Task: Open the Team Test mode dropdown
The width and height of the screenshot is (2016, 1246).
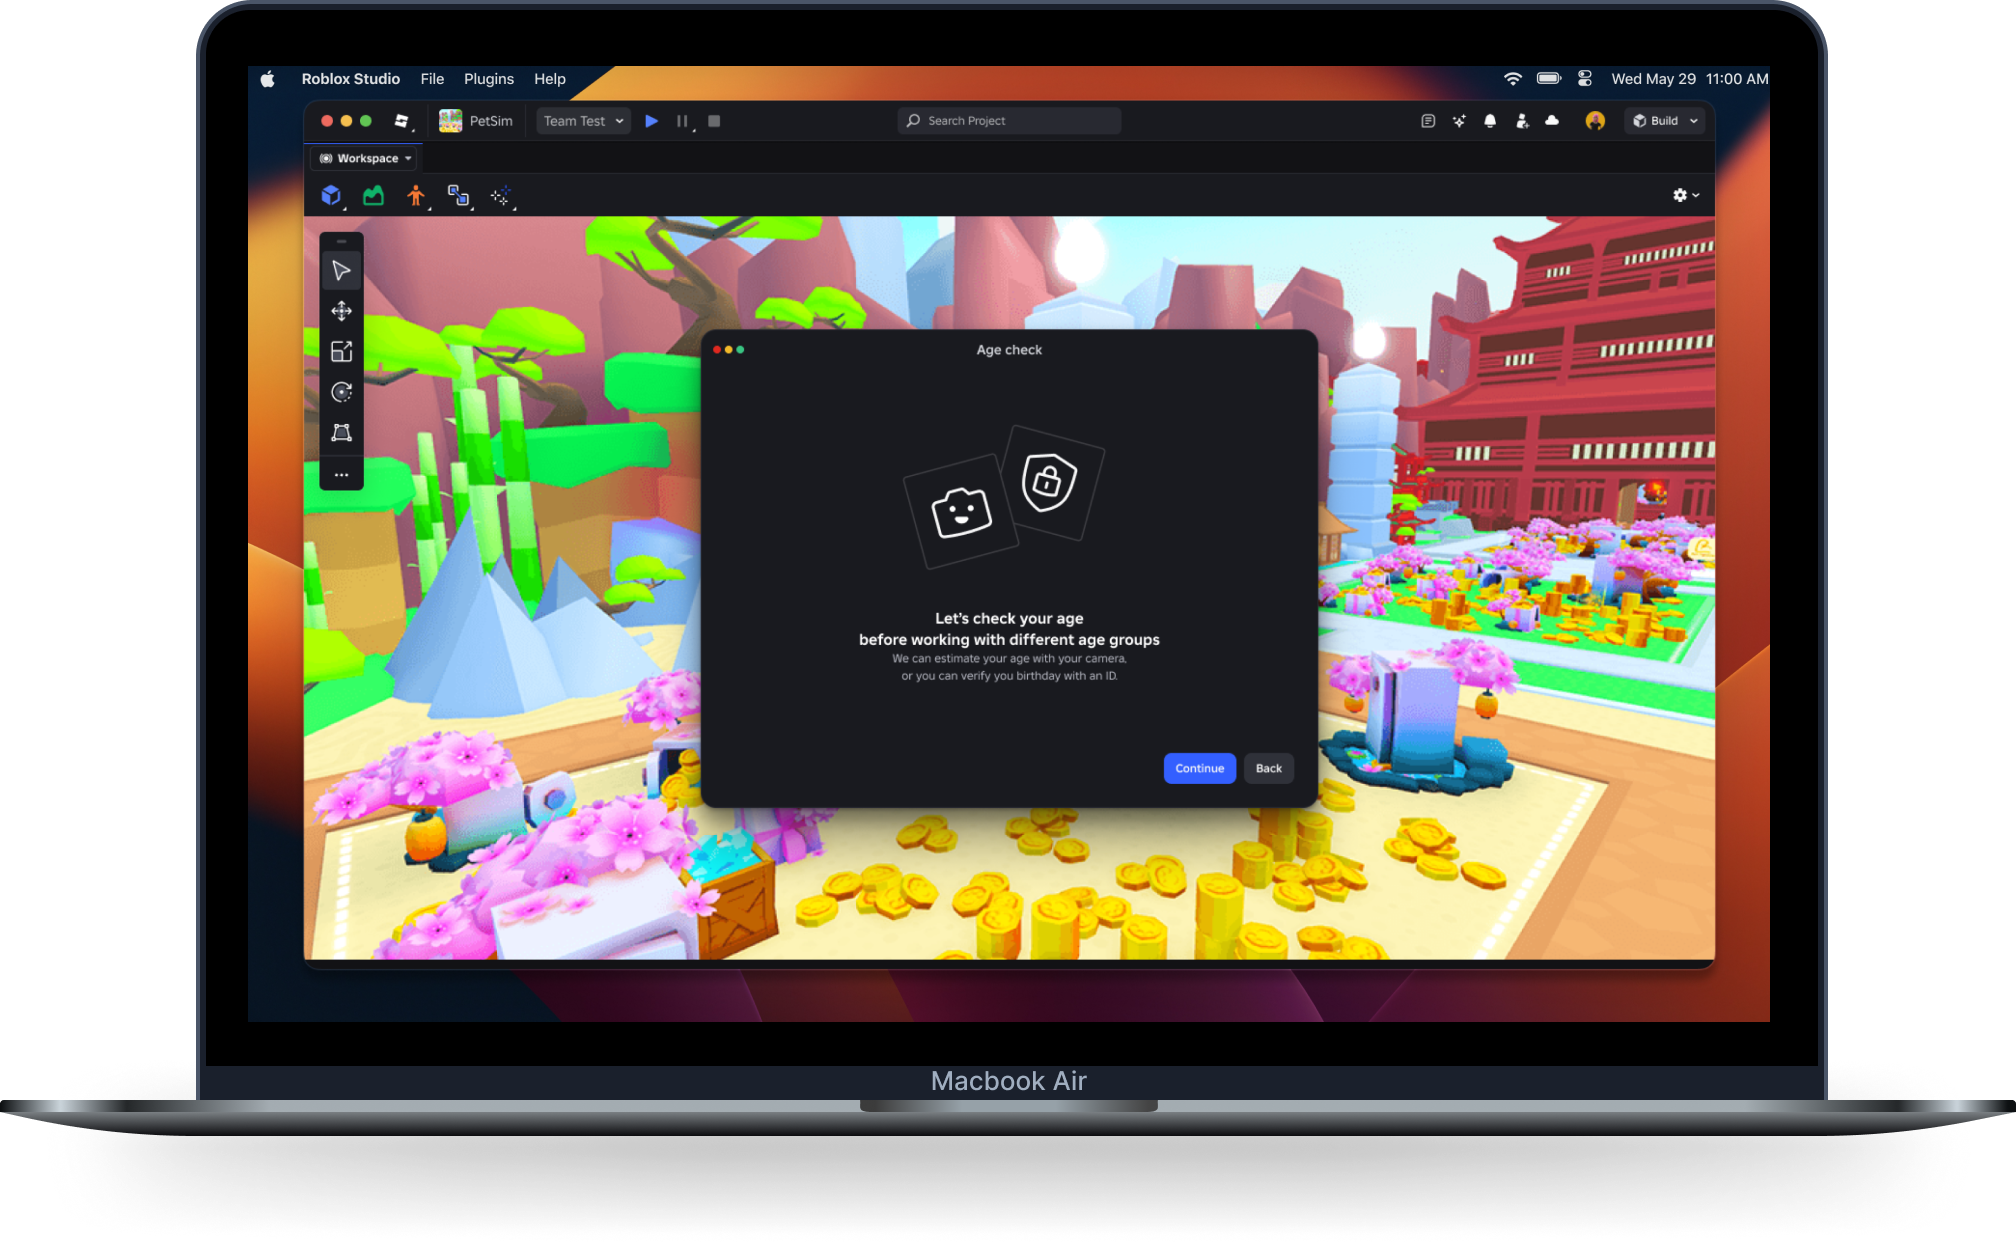Action: pyautogui.click(x=584, y=121)
